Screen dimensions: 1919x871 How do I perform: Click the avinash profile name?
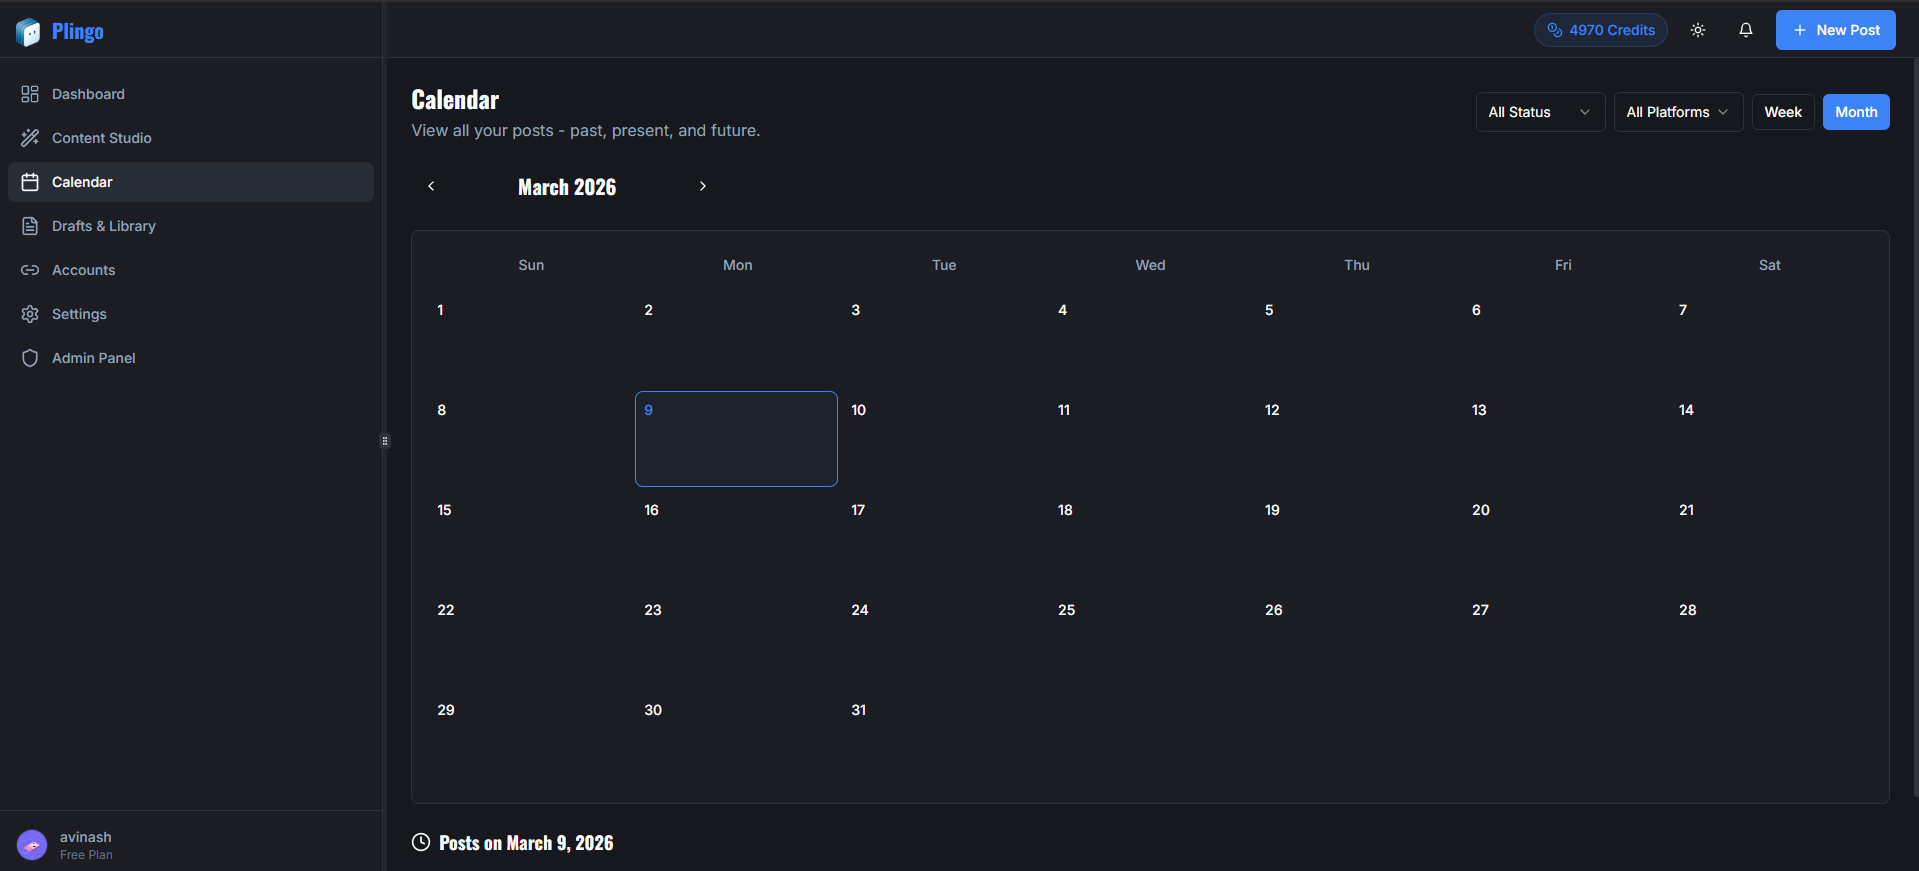86,837
